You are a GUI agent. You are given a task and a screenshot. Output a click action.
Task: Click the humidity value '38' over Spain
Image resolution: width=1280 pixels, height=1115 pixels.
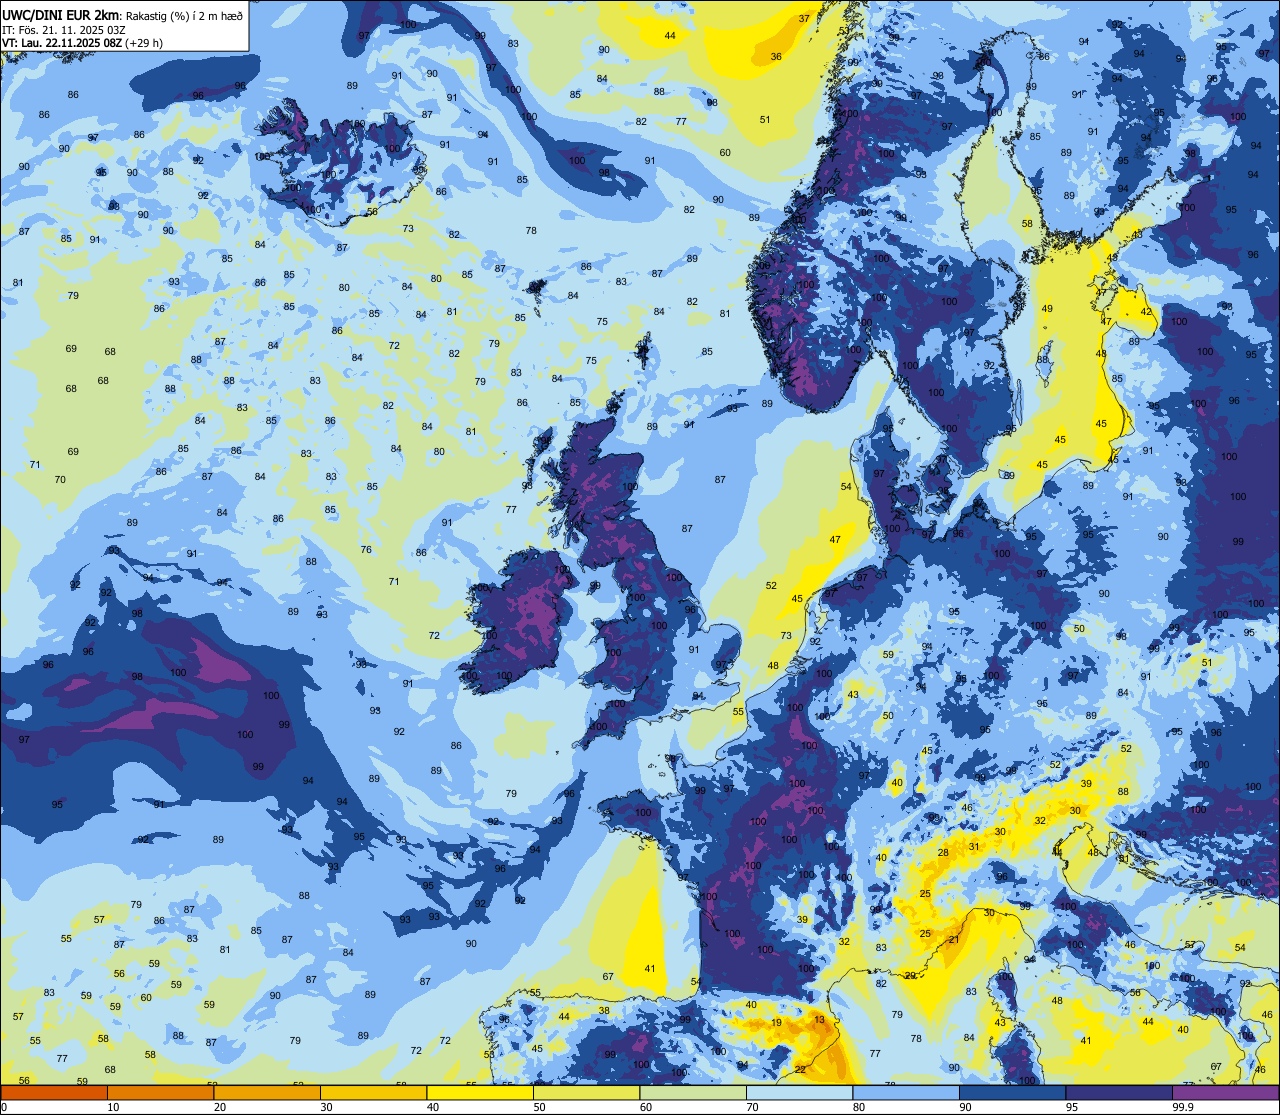pos(604,1011)
